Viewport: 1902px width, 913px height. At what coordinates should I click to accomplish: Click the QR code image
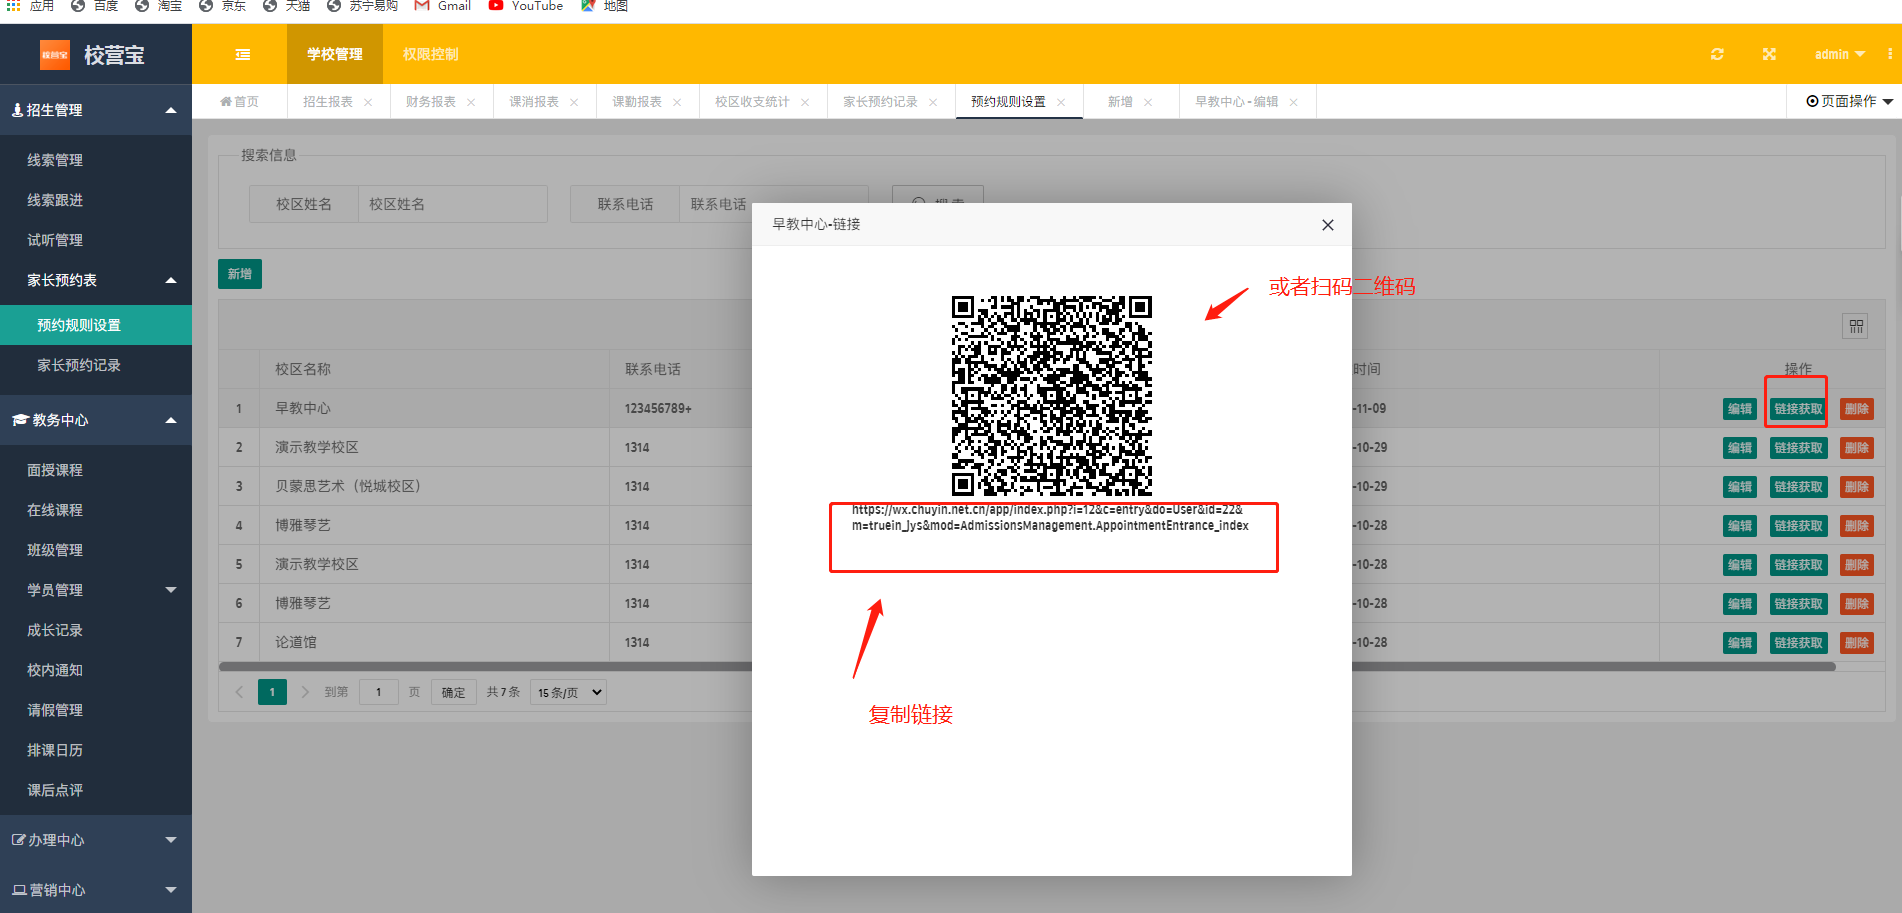point(1052,395)
